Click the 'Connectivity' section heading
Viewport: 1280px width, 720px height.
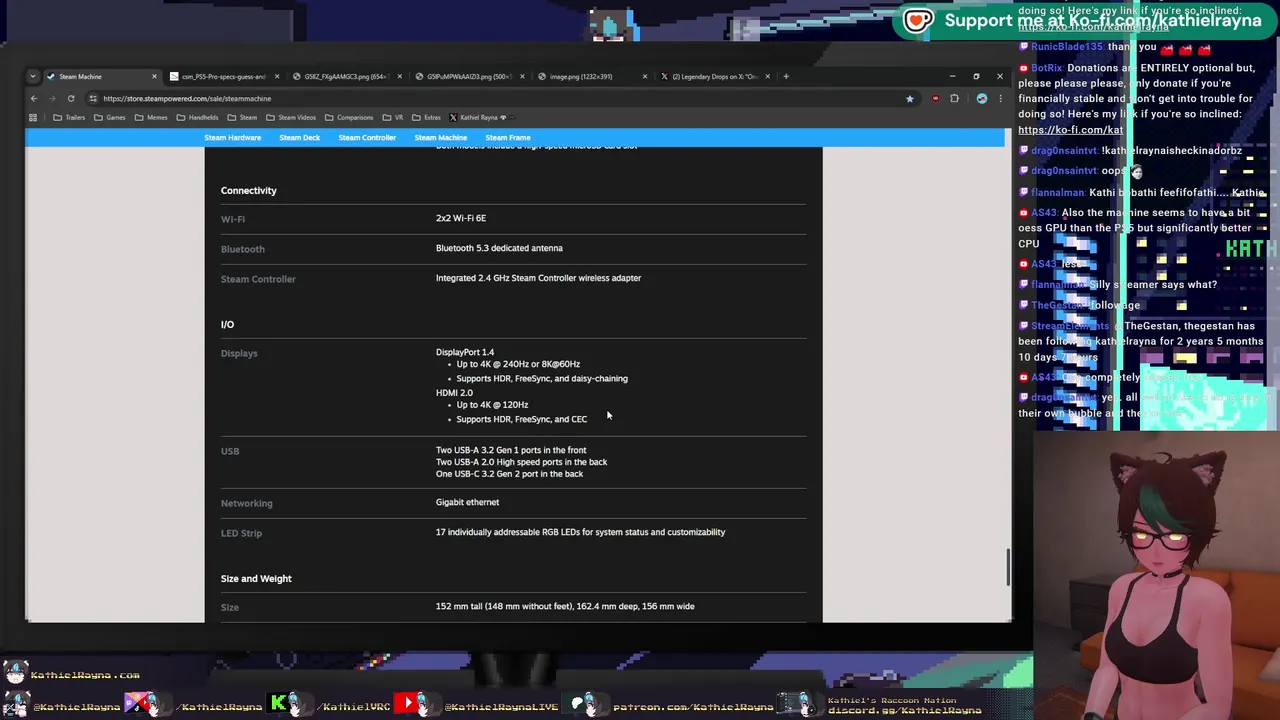tap(249, 190)
